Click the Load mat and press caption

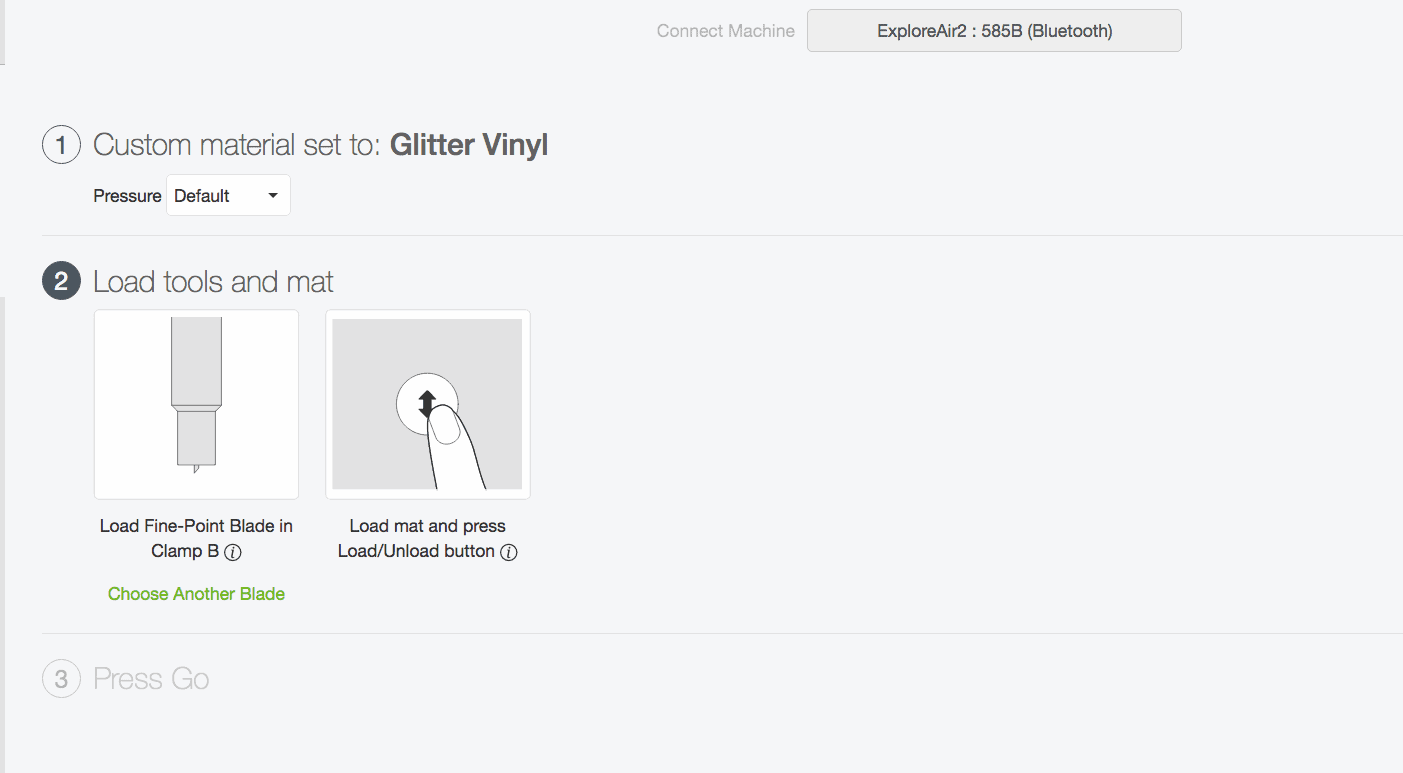[427, 526]
